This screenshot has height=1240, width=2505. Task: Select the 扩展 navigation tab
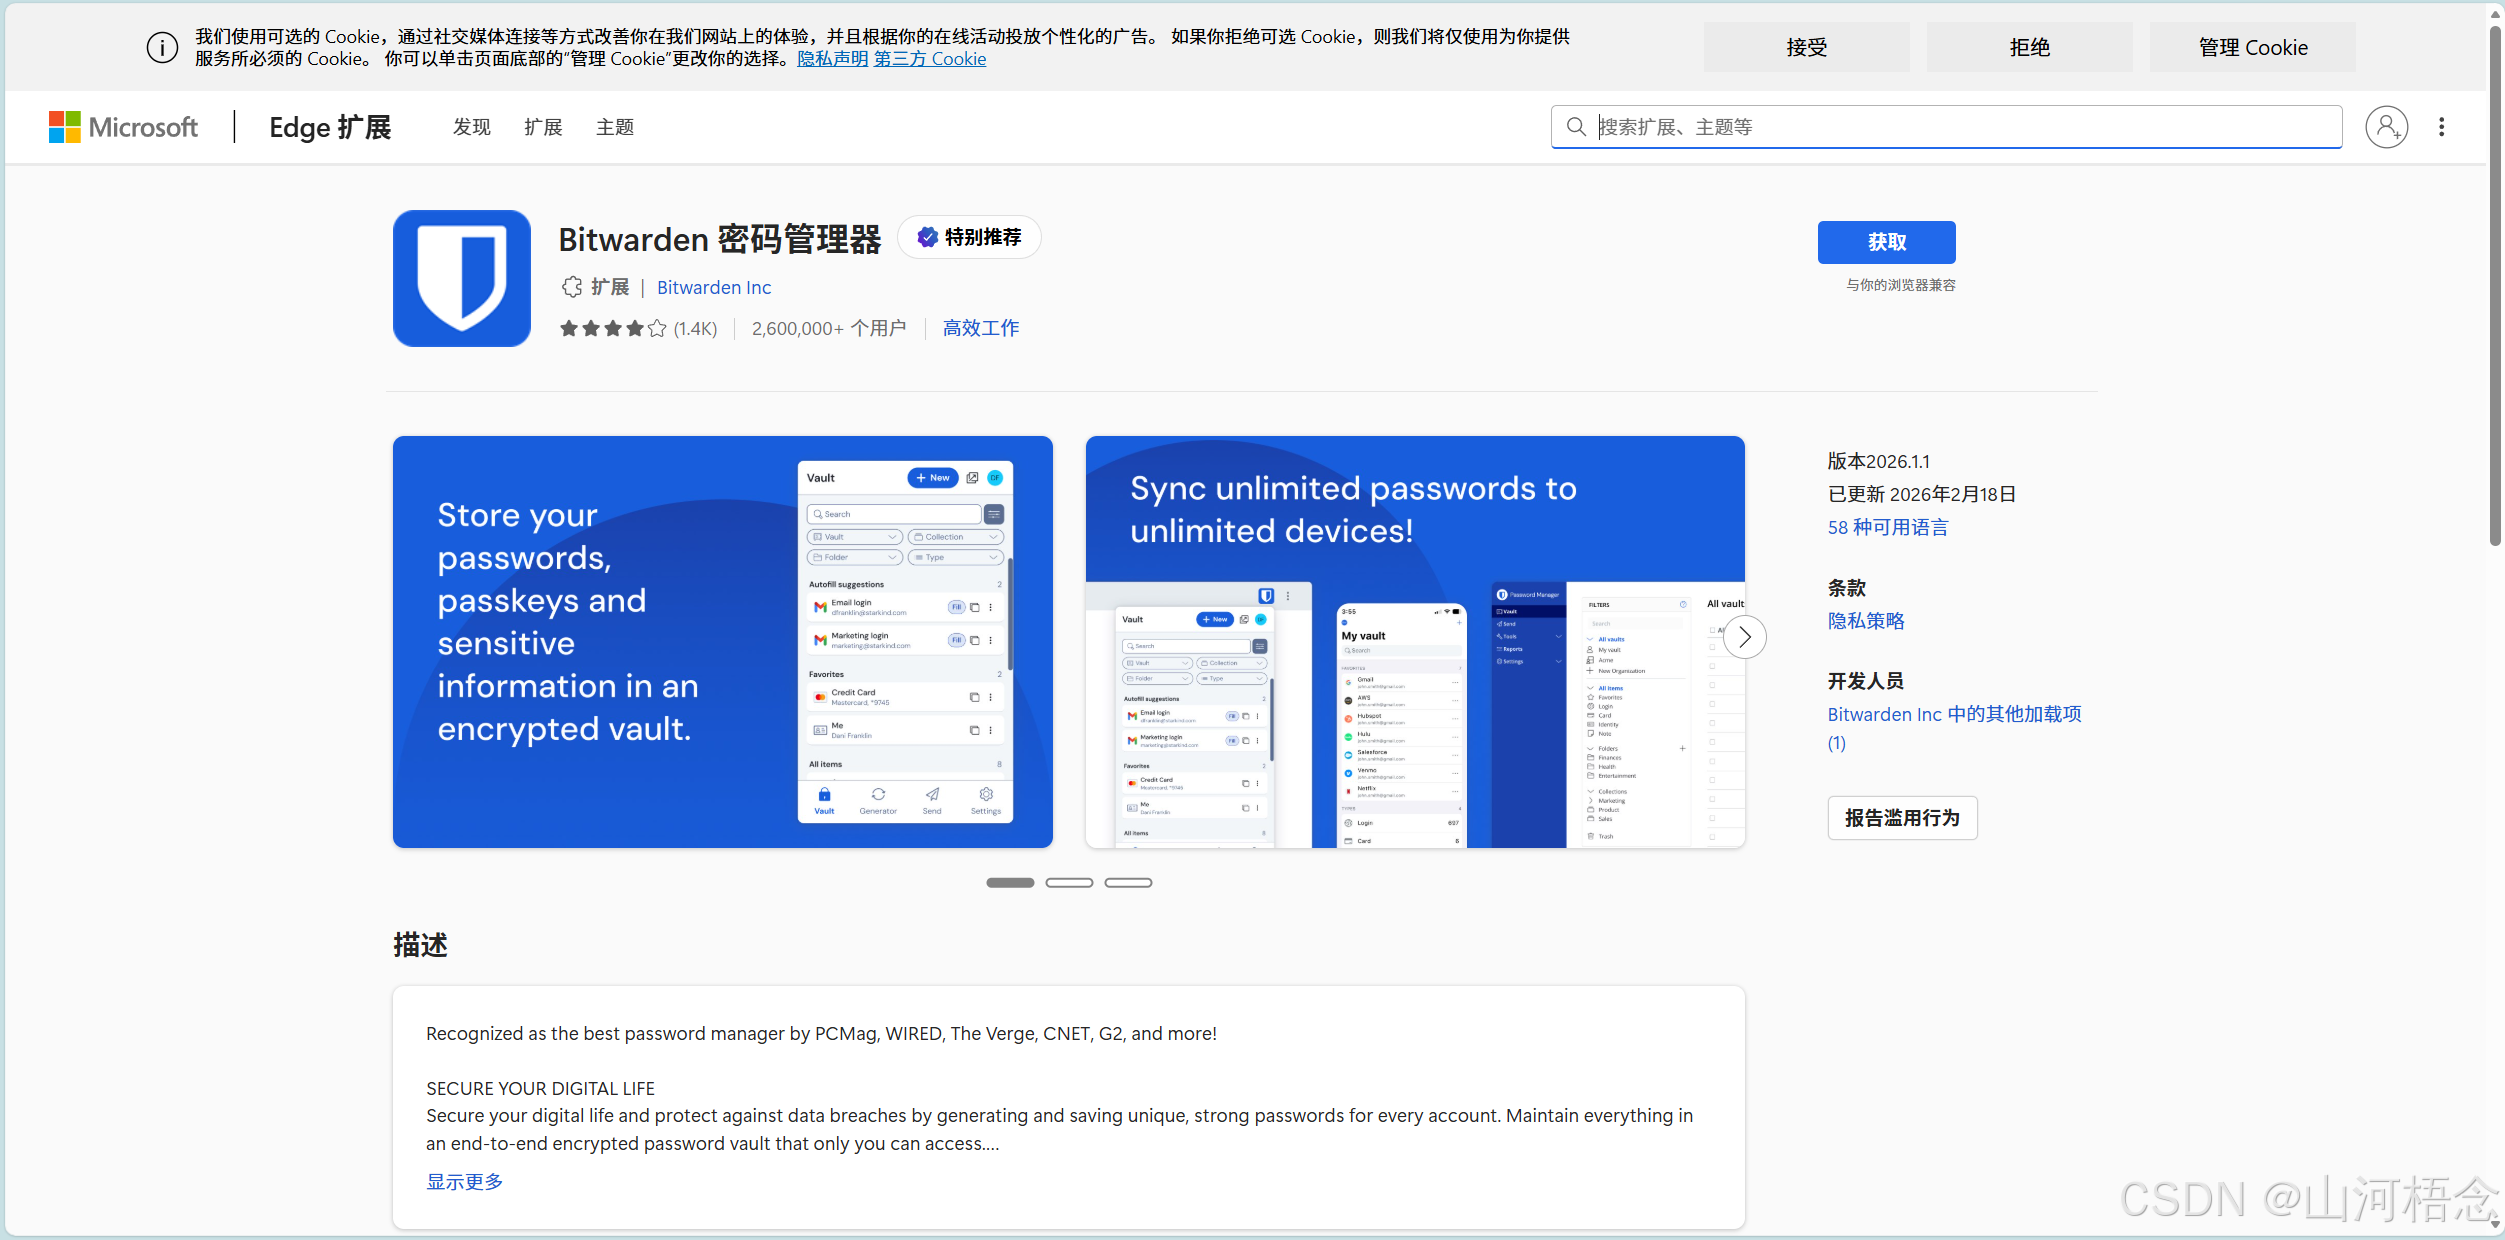coord(543,127)
